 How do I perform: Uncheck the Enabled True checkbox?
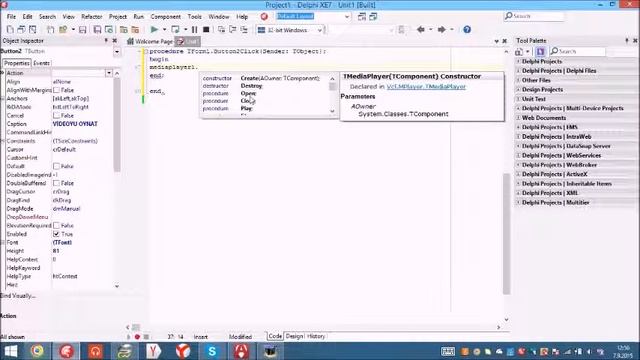tap(56, 234)
